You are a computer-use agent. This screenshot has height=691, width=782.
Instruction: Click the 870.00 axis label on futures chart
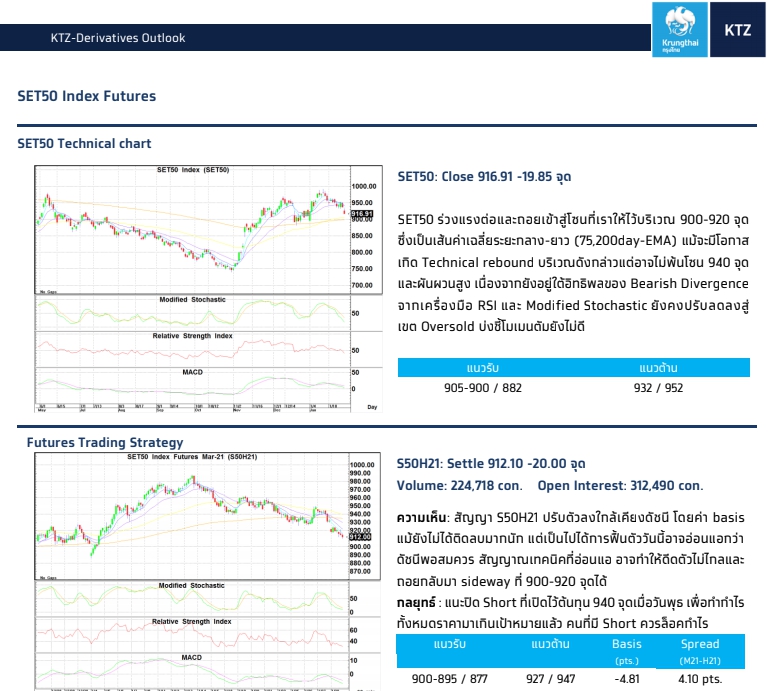tap(360, 571)
